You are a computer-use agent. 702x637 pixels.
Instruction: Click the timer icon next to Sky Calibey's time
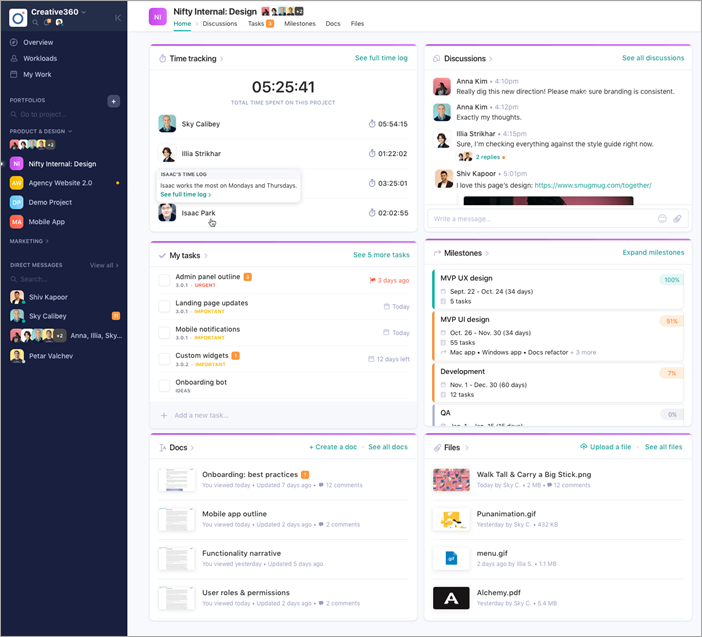click(x=372, y=124)
